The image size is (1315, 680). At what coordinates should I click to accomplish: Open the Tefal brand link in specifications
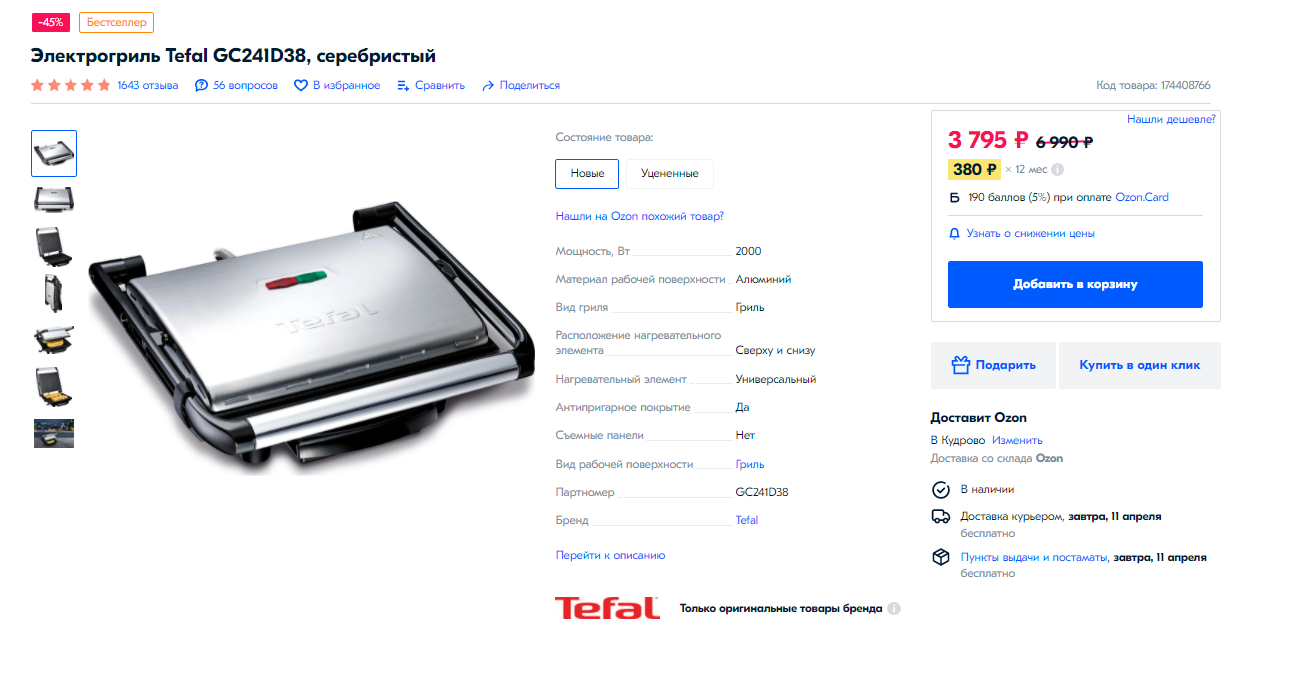click(747, 520)
